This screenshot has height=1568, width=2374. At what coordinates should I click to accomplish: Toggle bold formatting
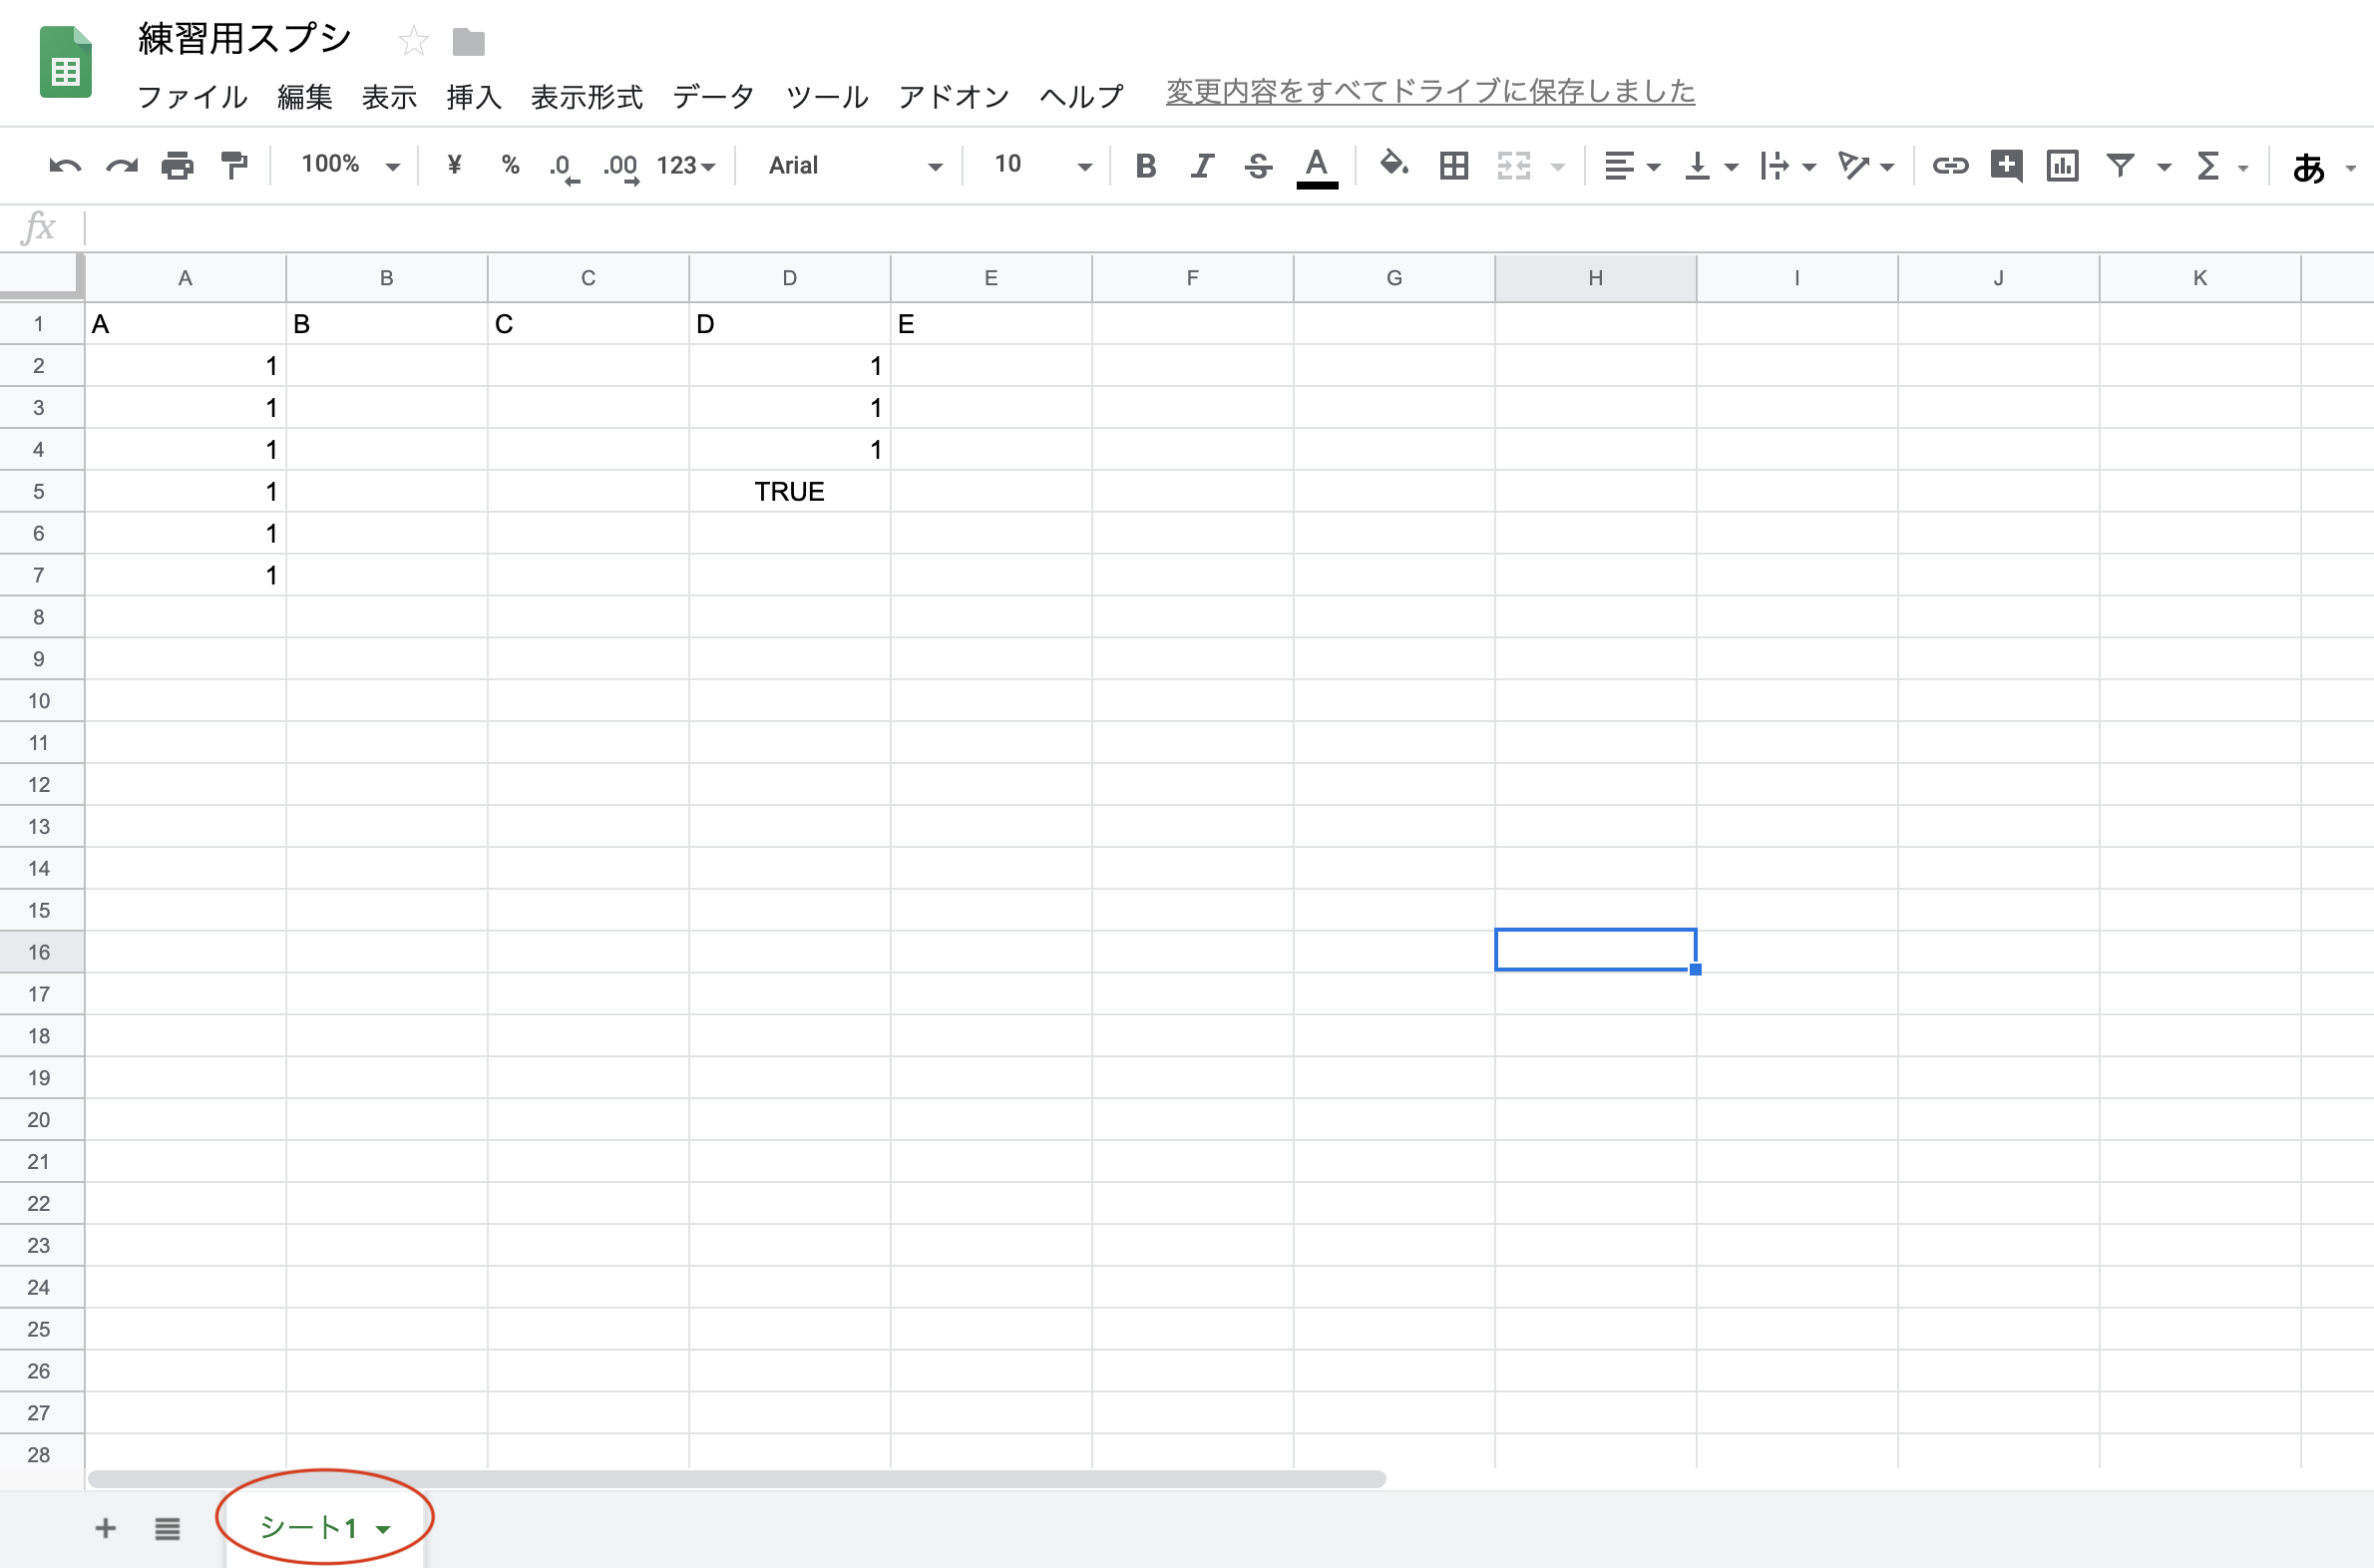(1146, 166)
